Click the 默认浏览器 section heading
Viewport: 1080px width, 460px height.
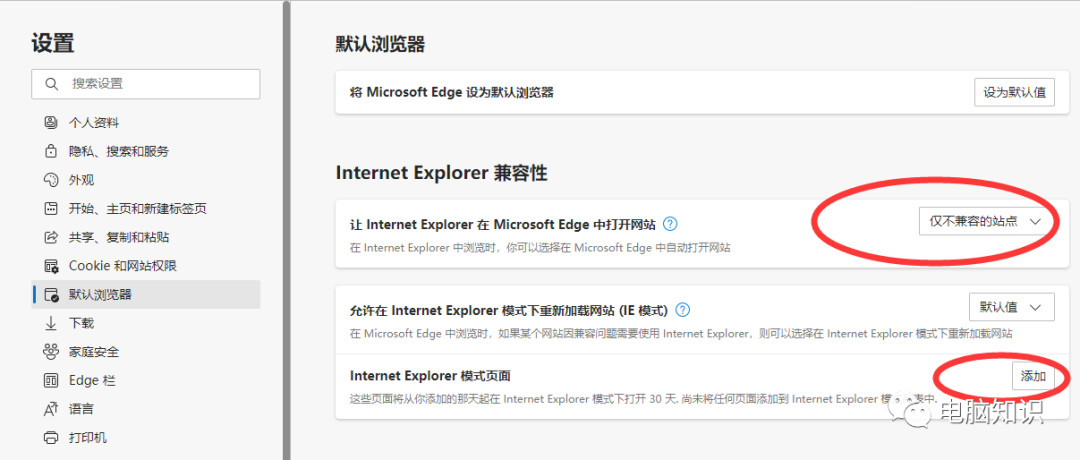[x=380, y=45]
